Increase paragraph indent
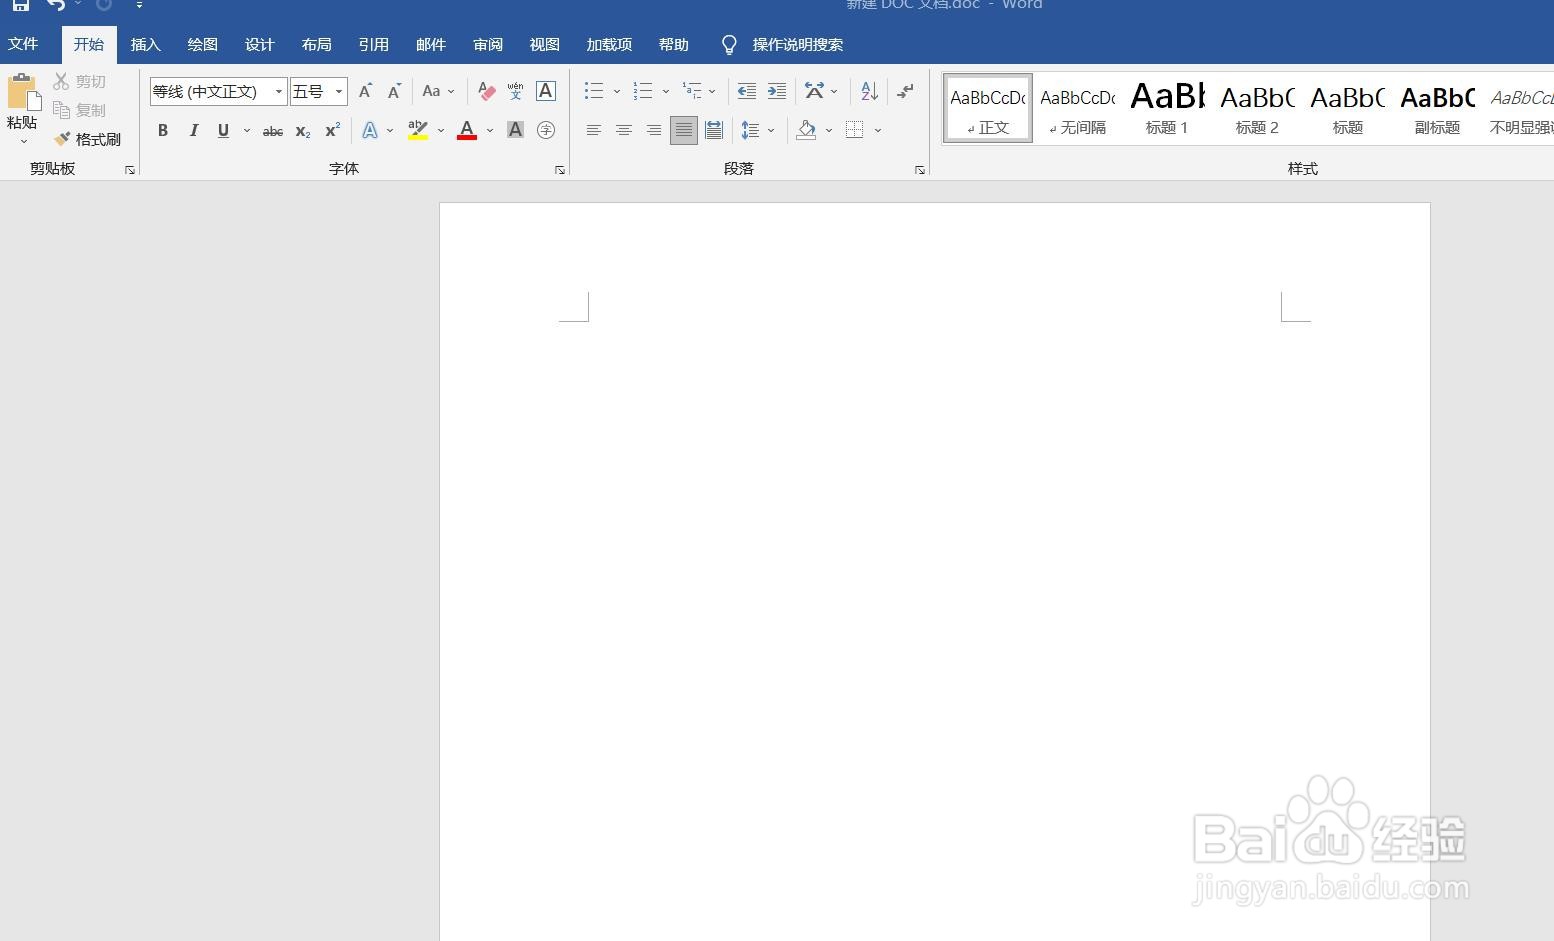The height and width of the screenshot is (941, 1554). click(776, 91)
